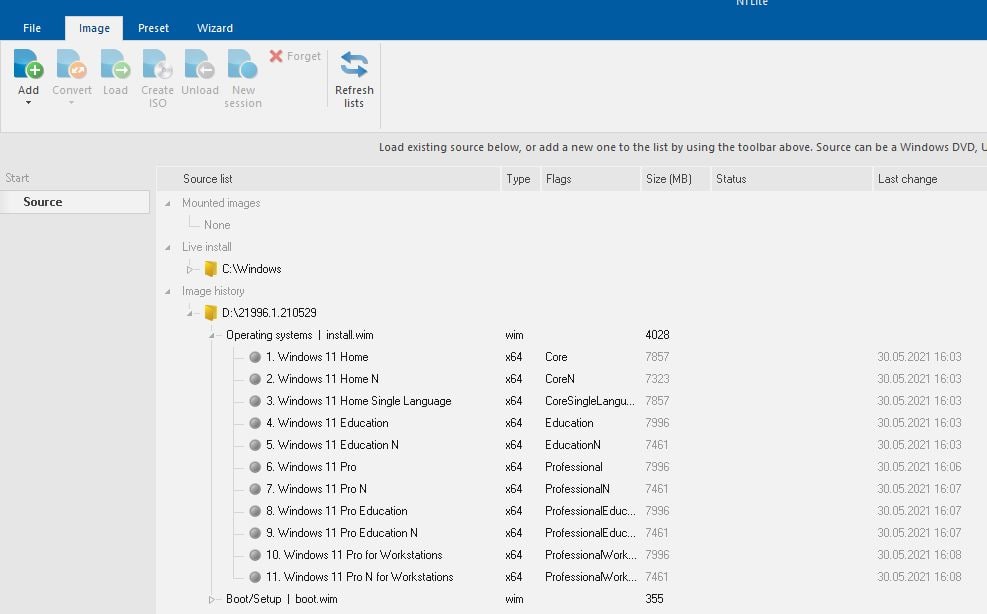Image resolution: width=987 pixels, height=614 pixels.
Task: Click the 4028 size value of install.wim
Action: coord(657,335)
